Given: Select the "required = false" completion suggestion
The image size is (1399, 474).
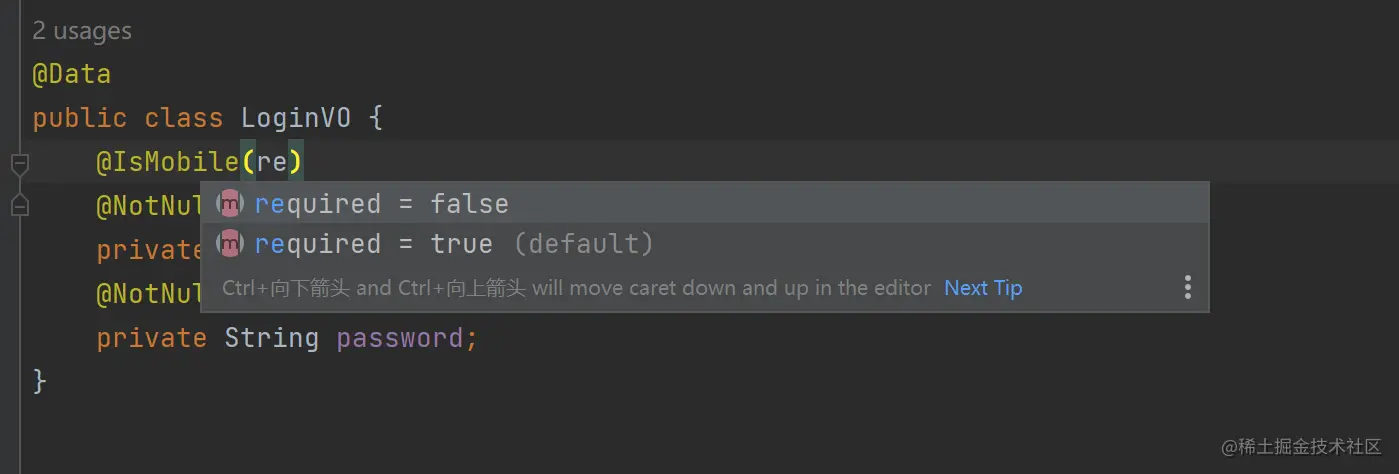Looking at the screenshot, I should click(705, 203).
